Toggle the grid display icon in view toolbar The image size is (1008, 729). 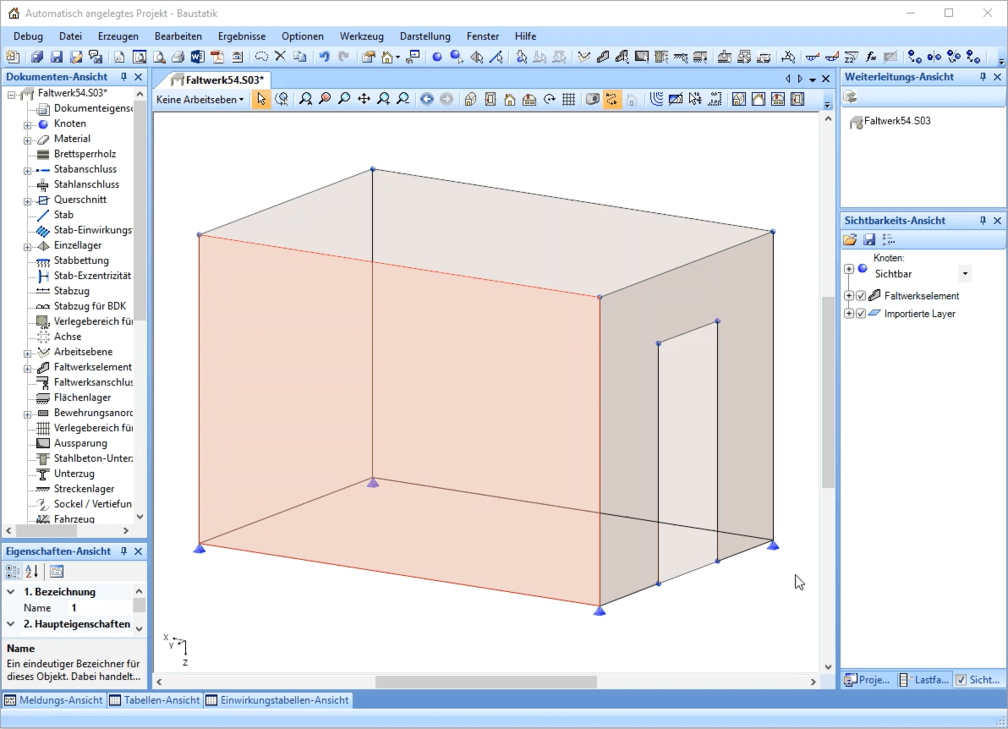coord(568,99)
